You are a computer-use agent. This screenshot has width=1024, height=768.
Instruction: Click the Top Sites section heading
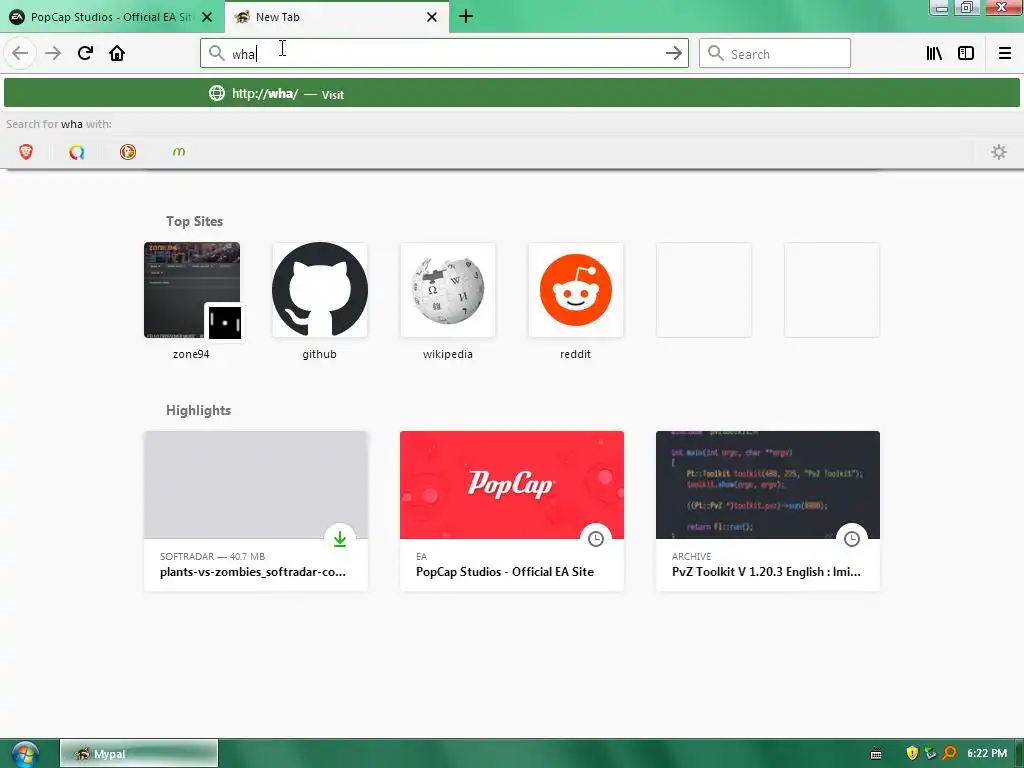click(x=194, y=221)
